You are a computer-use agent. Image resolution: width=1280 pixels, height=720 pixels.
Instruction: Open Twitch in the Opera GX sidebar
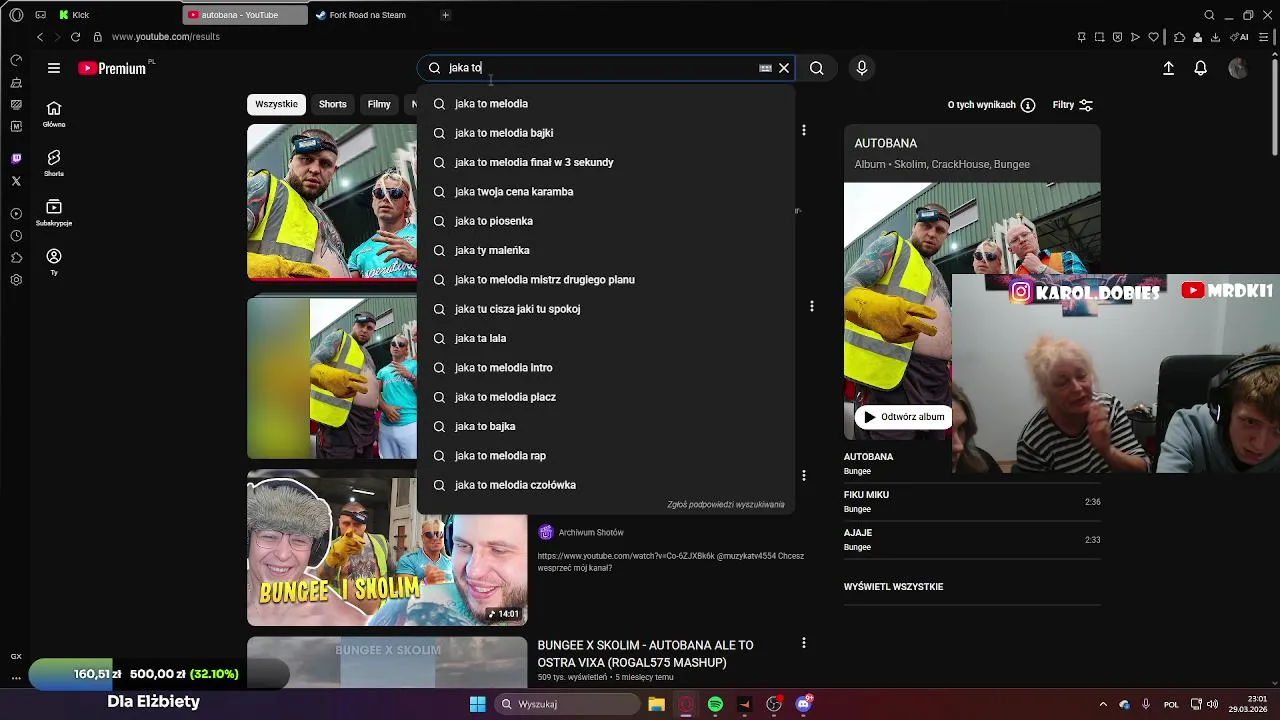coord(16,158)
